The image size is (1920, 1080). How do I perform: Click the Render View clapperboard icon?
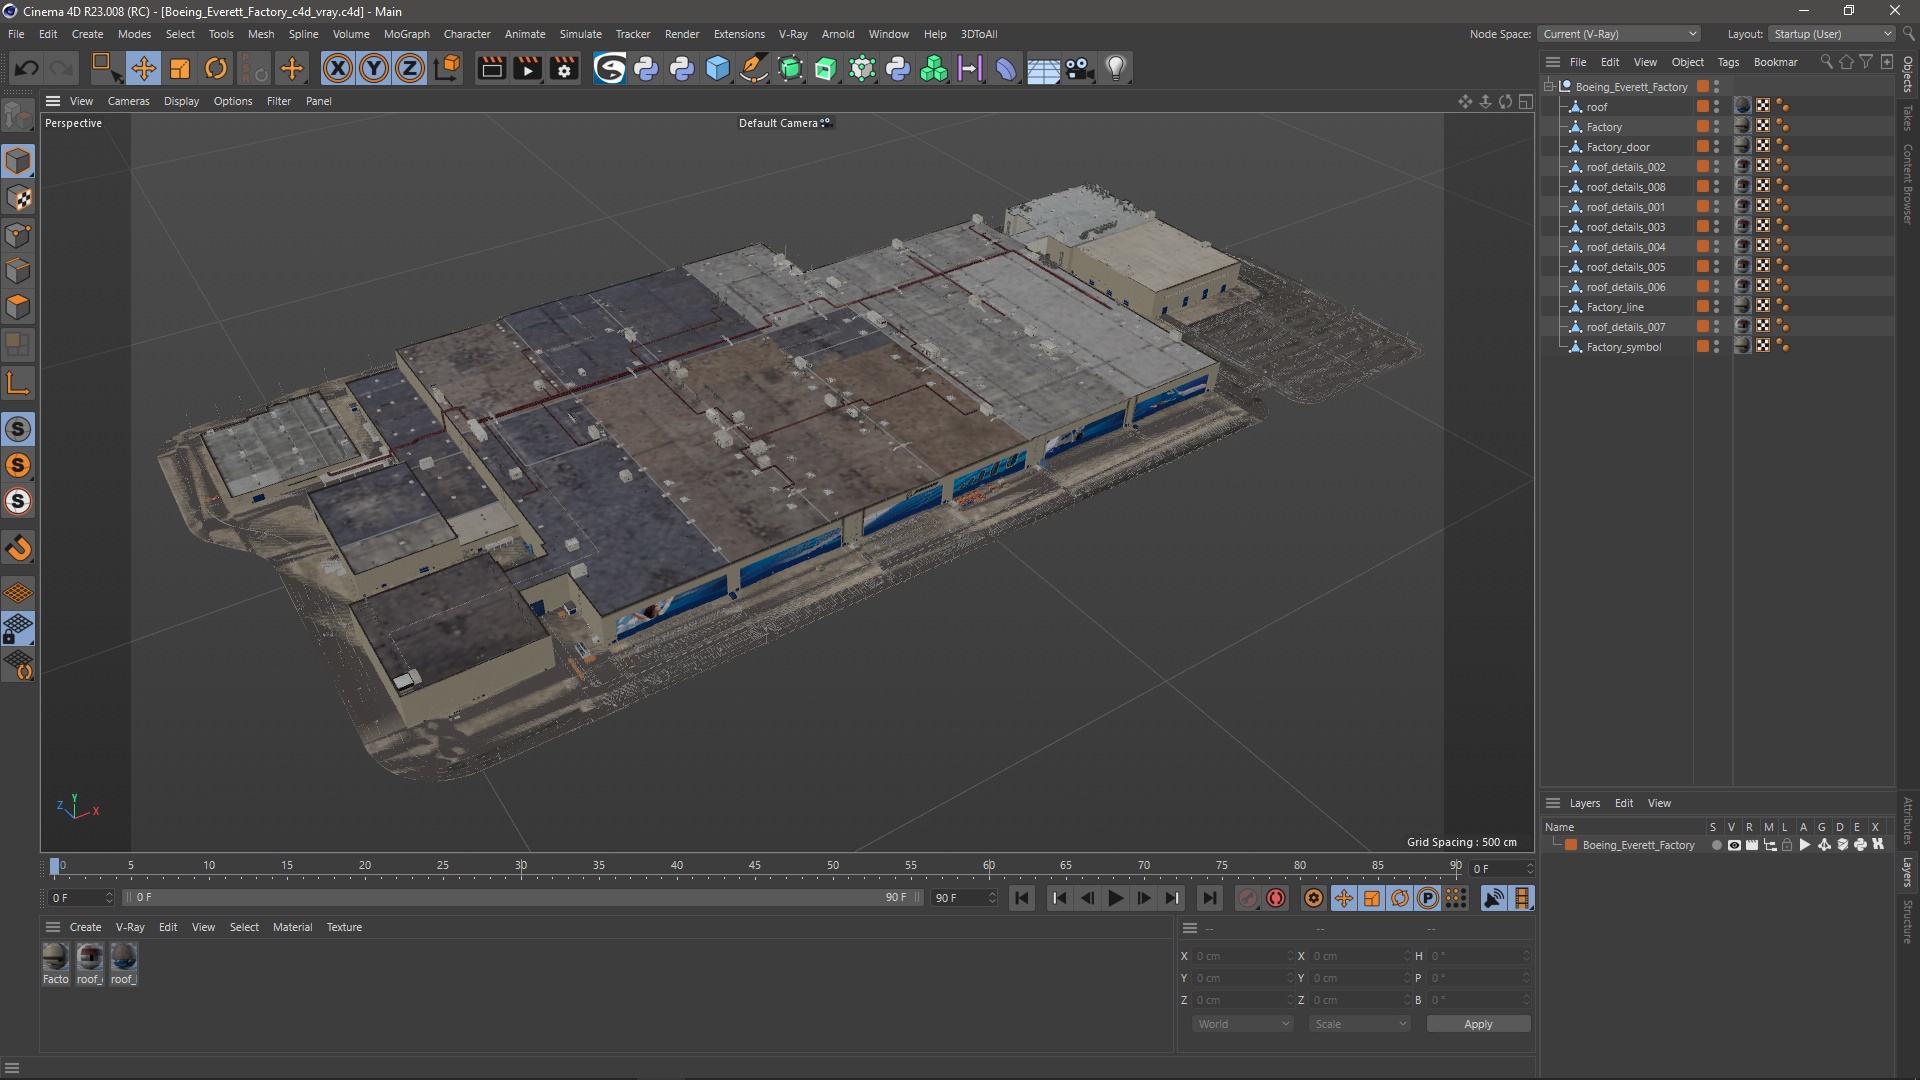click(491, 68)
